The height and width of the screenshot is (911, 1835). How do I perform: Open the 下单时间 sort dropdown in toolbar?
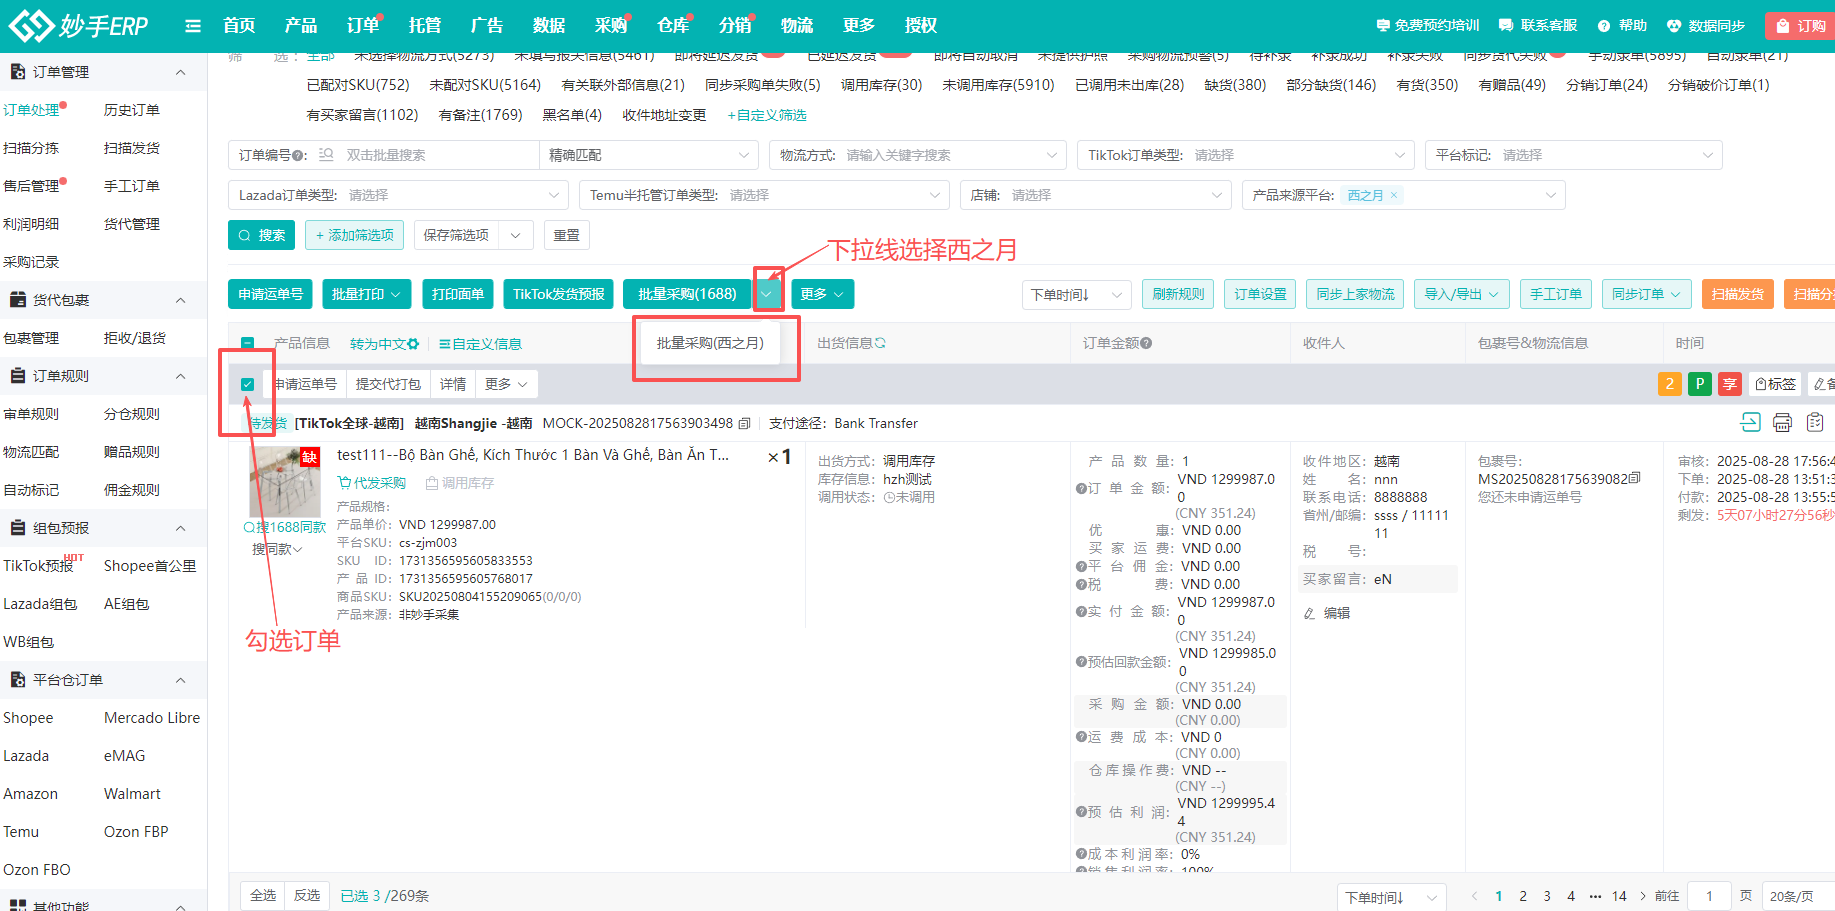coord(1077,294)
